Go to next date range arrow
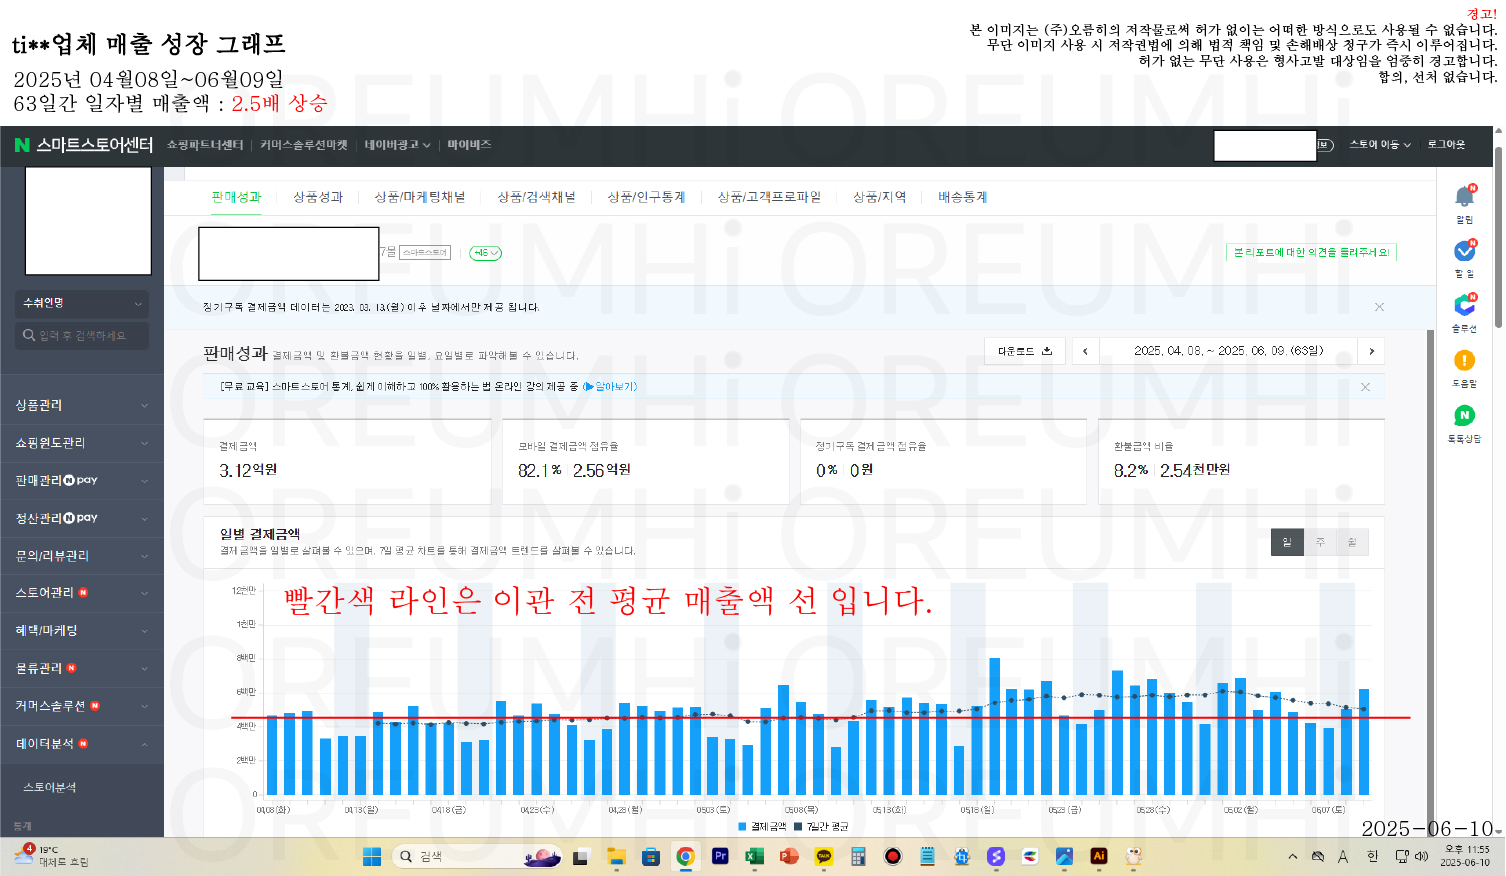The width and height of the screenshot is (1506, 876). [x=1371, y=351]
